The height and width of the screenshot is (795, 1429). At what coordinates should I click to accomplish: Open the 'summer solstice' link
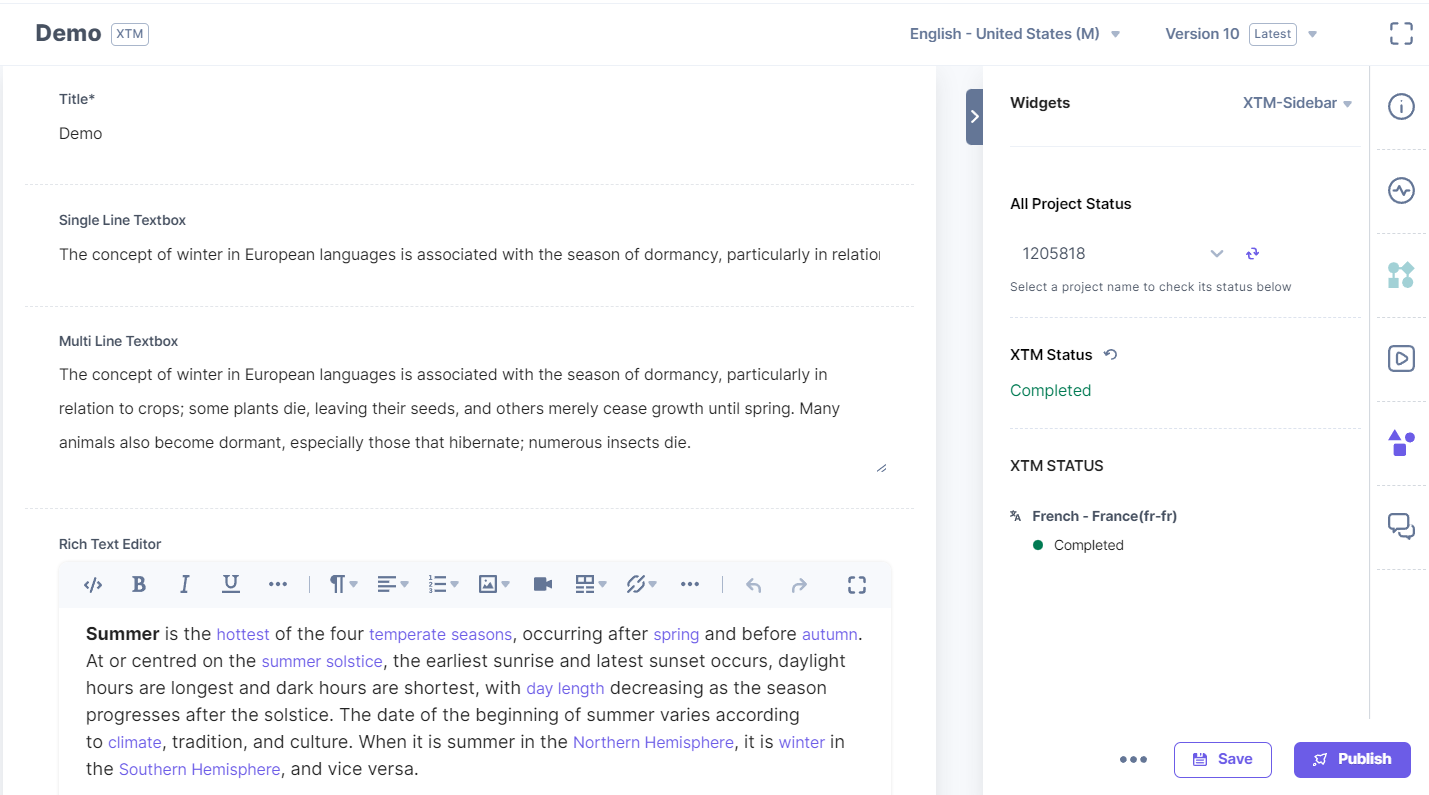[x=322, y=661]
